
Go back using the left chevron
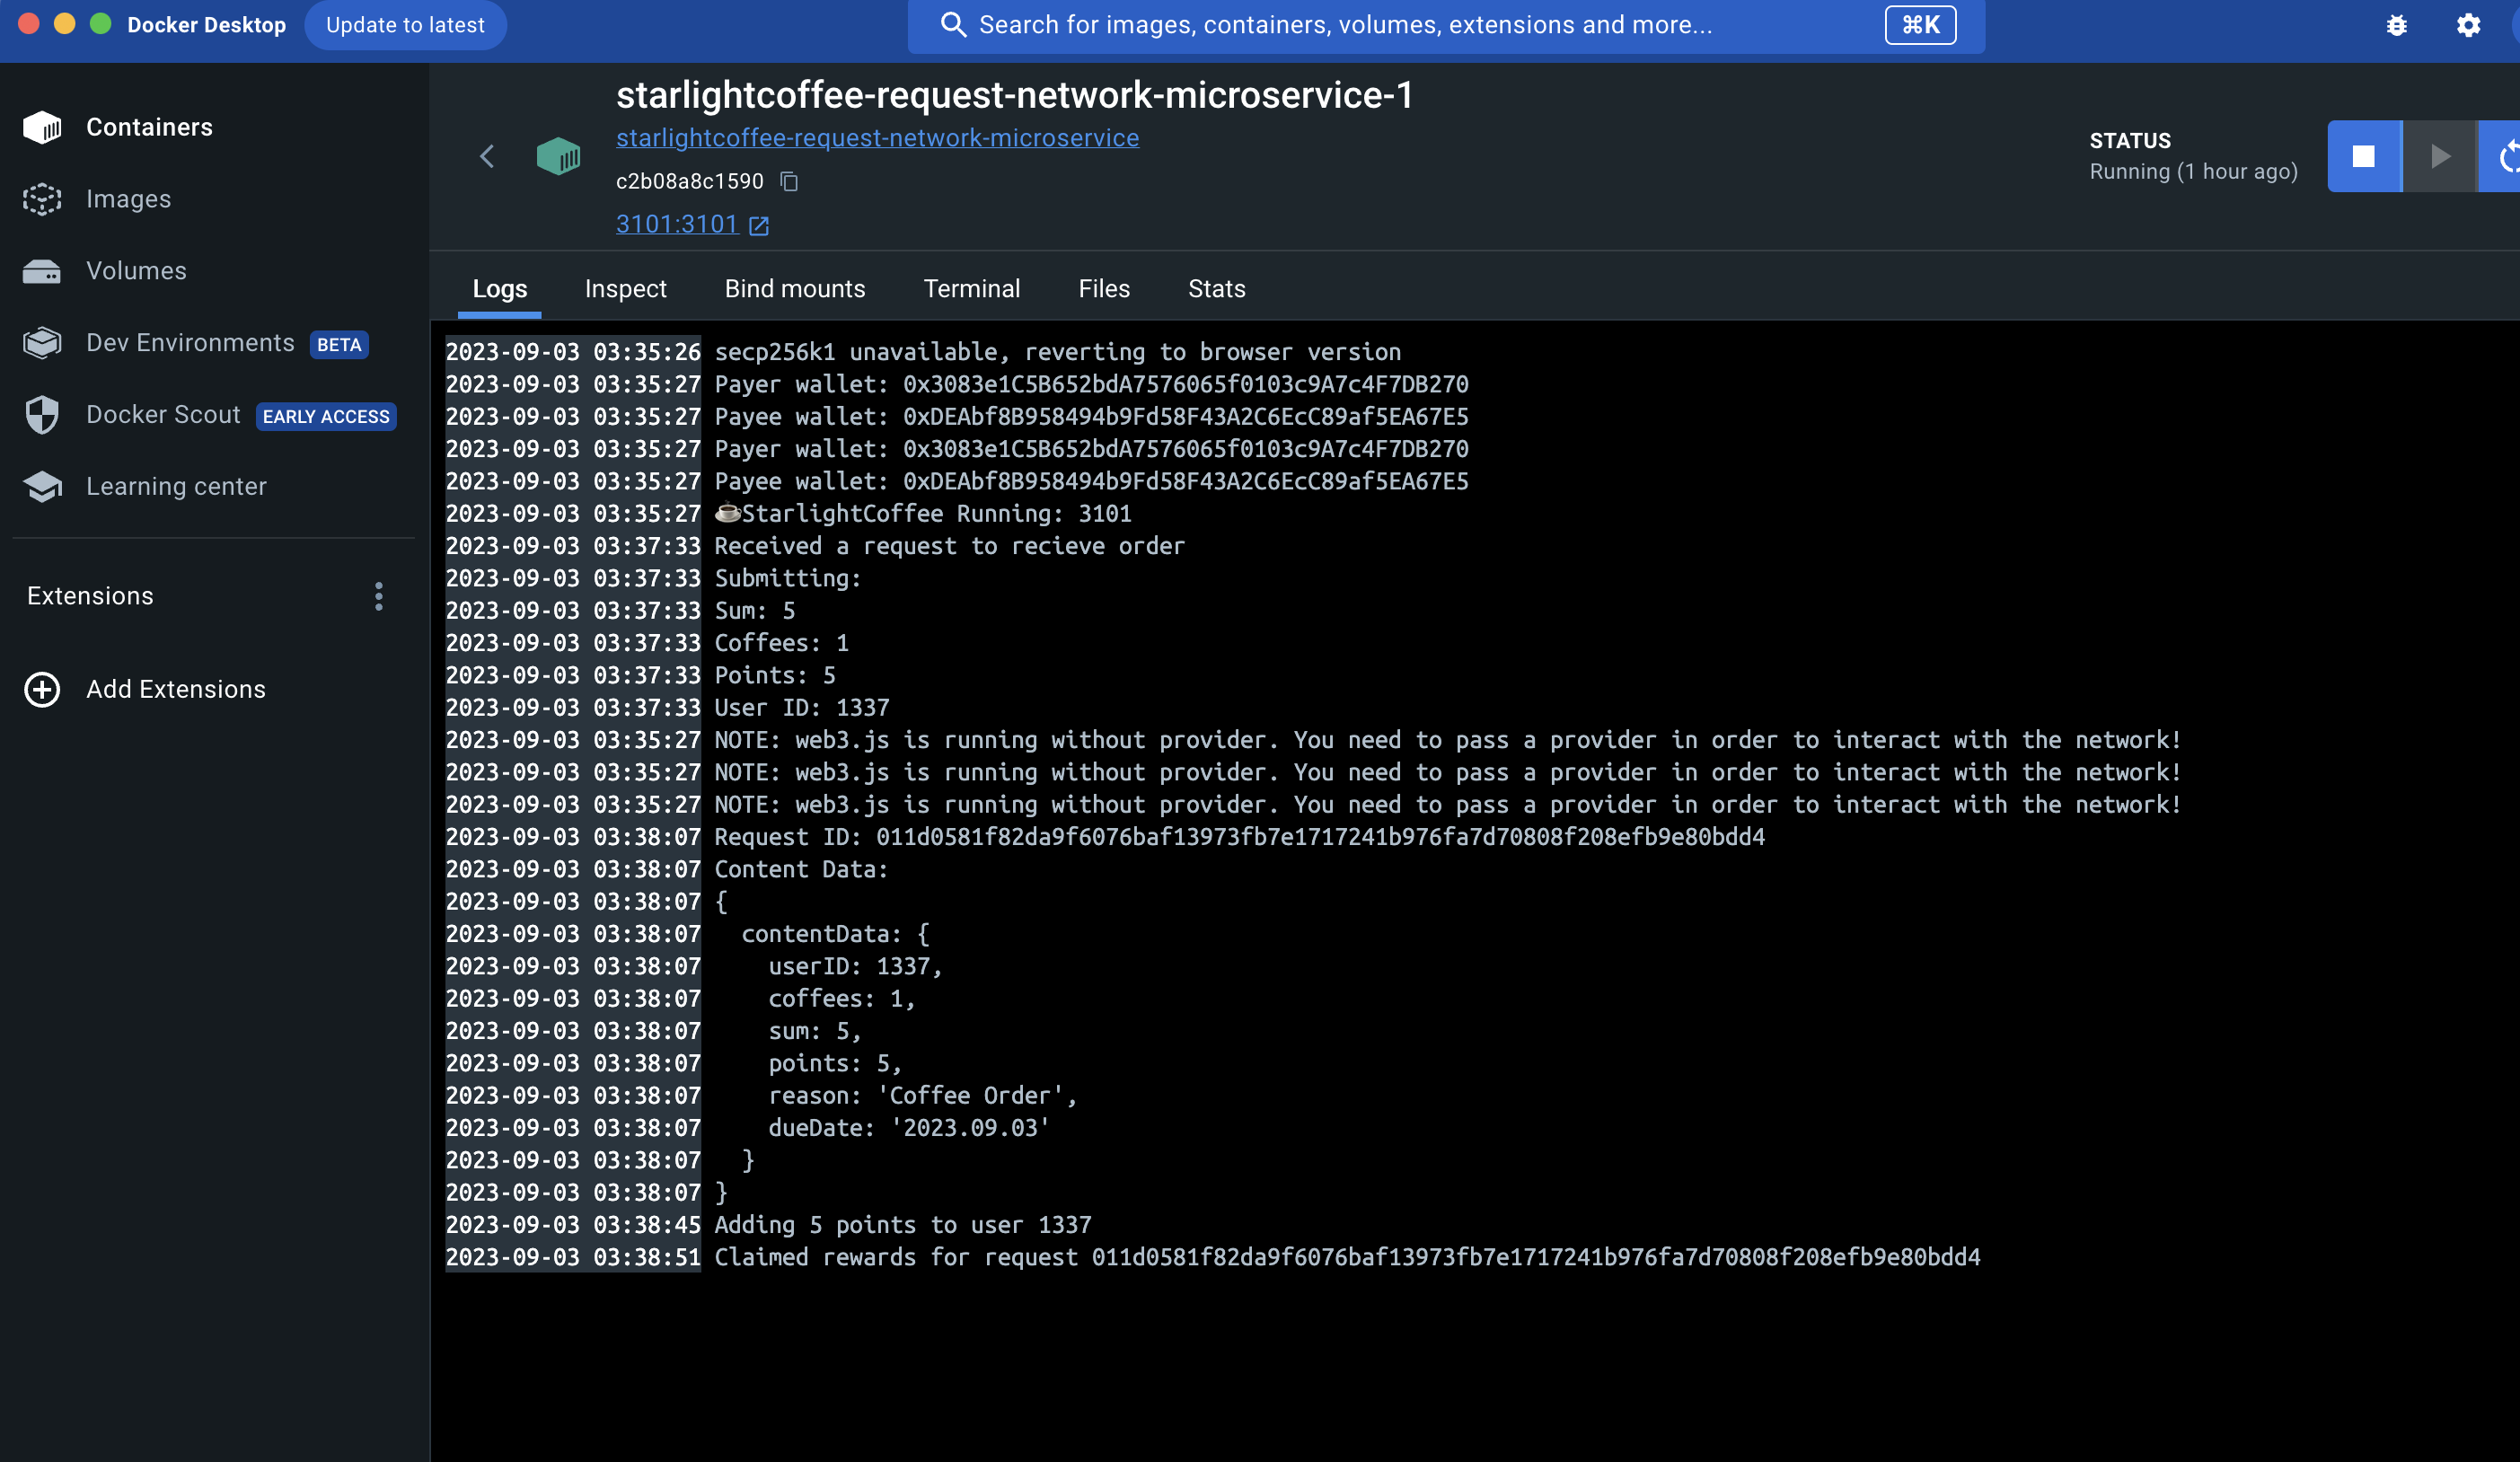pyautogui.click(x=487, y=157)
